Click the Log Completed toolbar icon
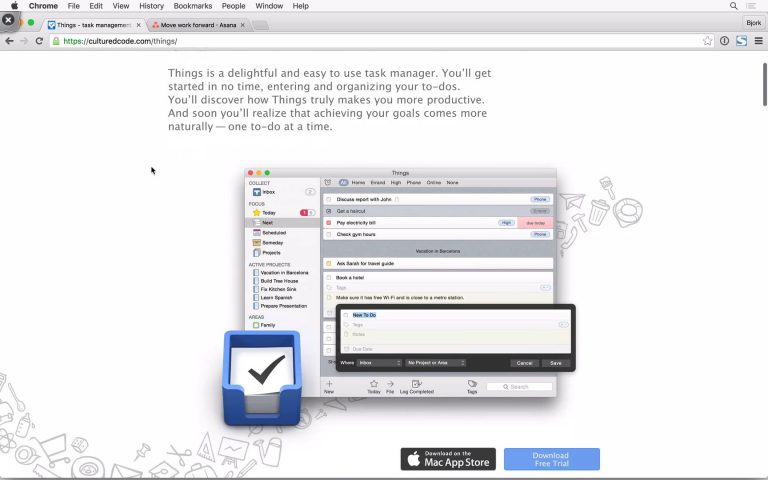The image size is (768, 480). (417, 386)
